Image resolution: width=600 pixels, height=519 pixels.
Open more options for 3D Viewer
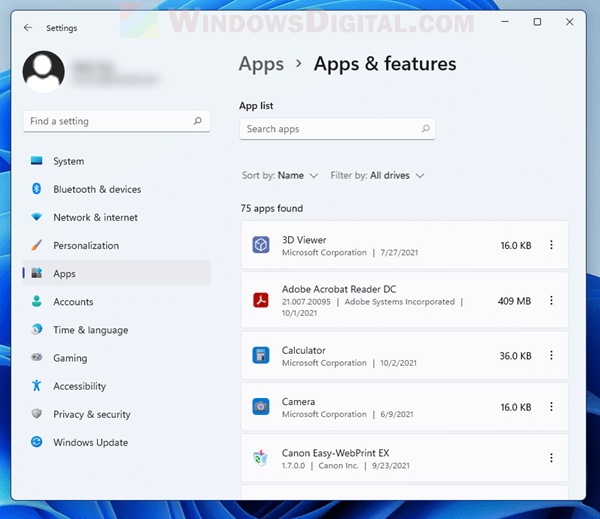pos(551,245)
